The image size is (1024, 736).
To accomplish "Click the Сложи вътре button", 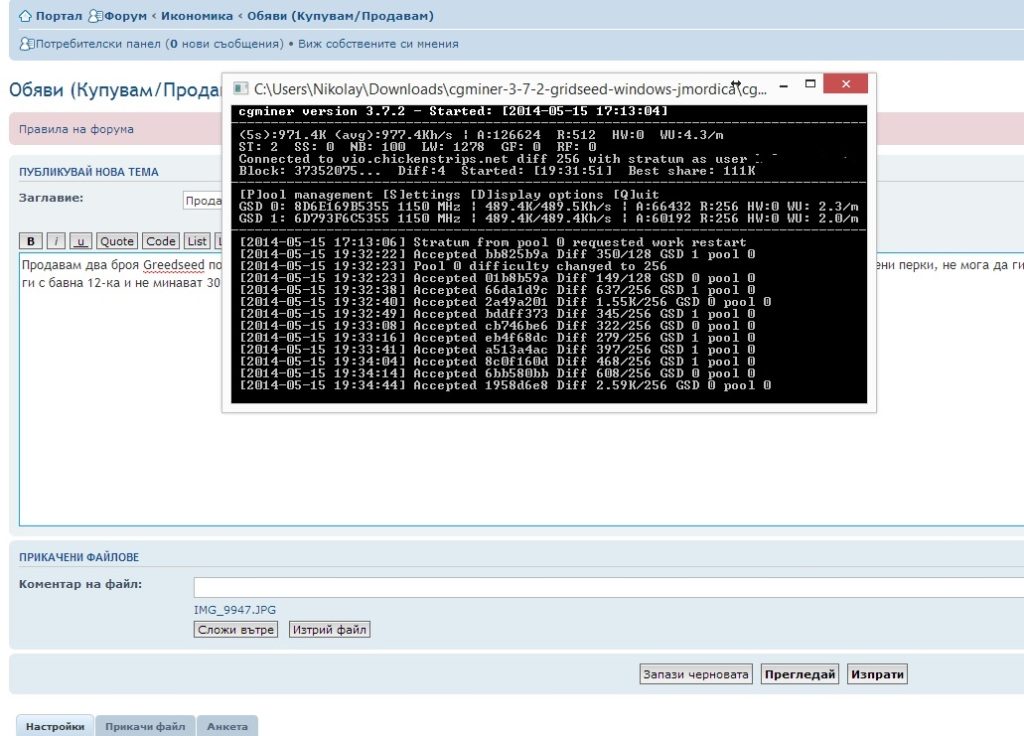I will pyautogui.click(x=236, y=629).
